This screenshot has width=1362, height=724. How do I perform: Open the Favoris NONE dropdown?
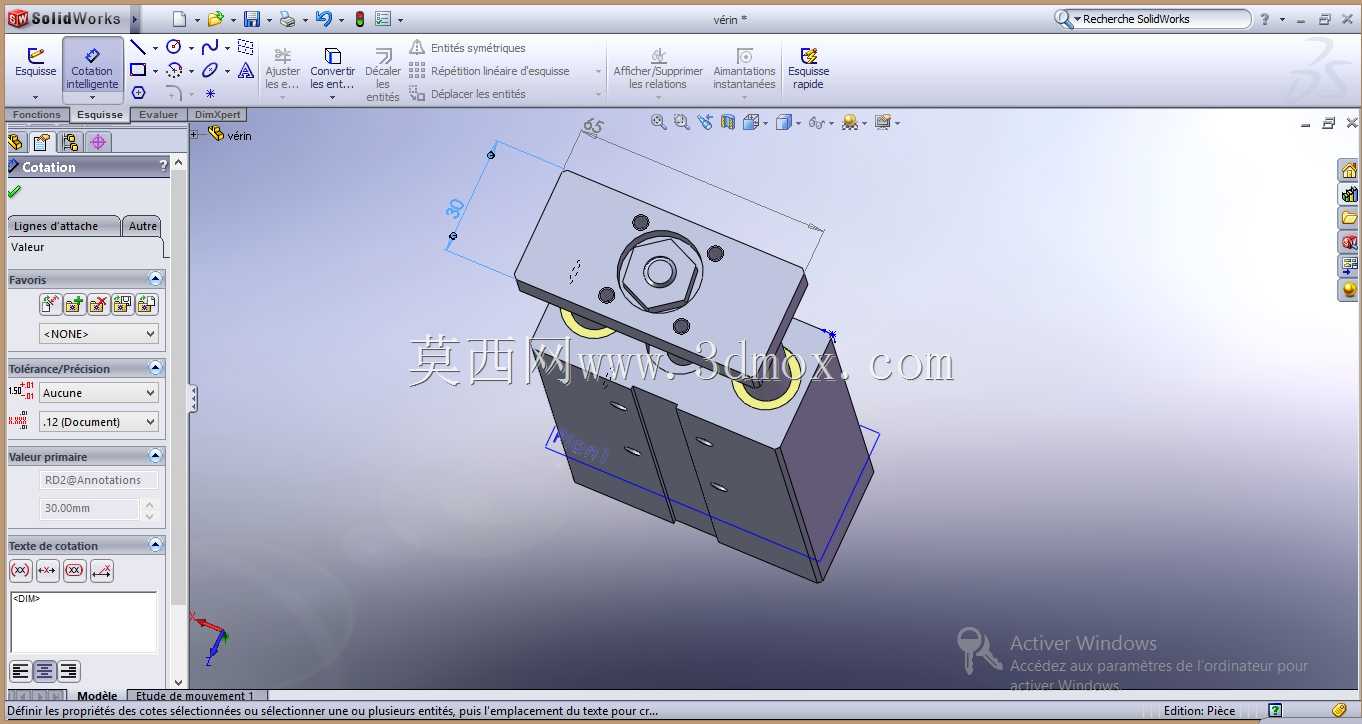pos(99,334)
